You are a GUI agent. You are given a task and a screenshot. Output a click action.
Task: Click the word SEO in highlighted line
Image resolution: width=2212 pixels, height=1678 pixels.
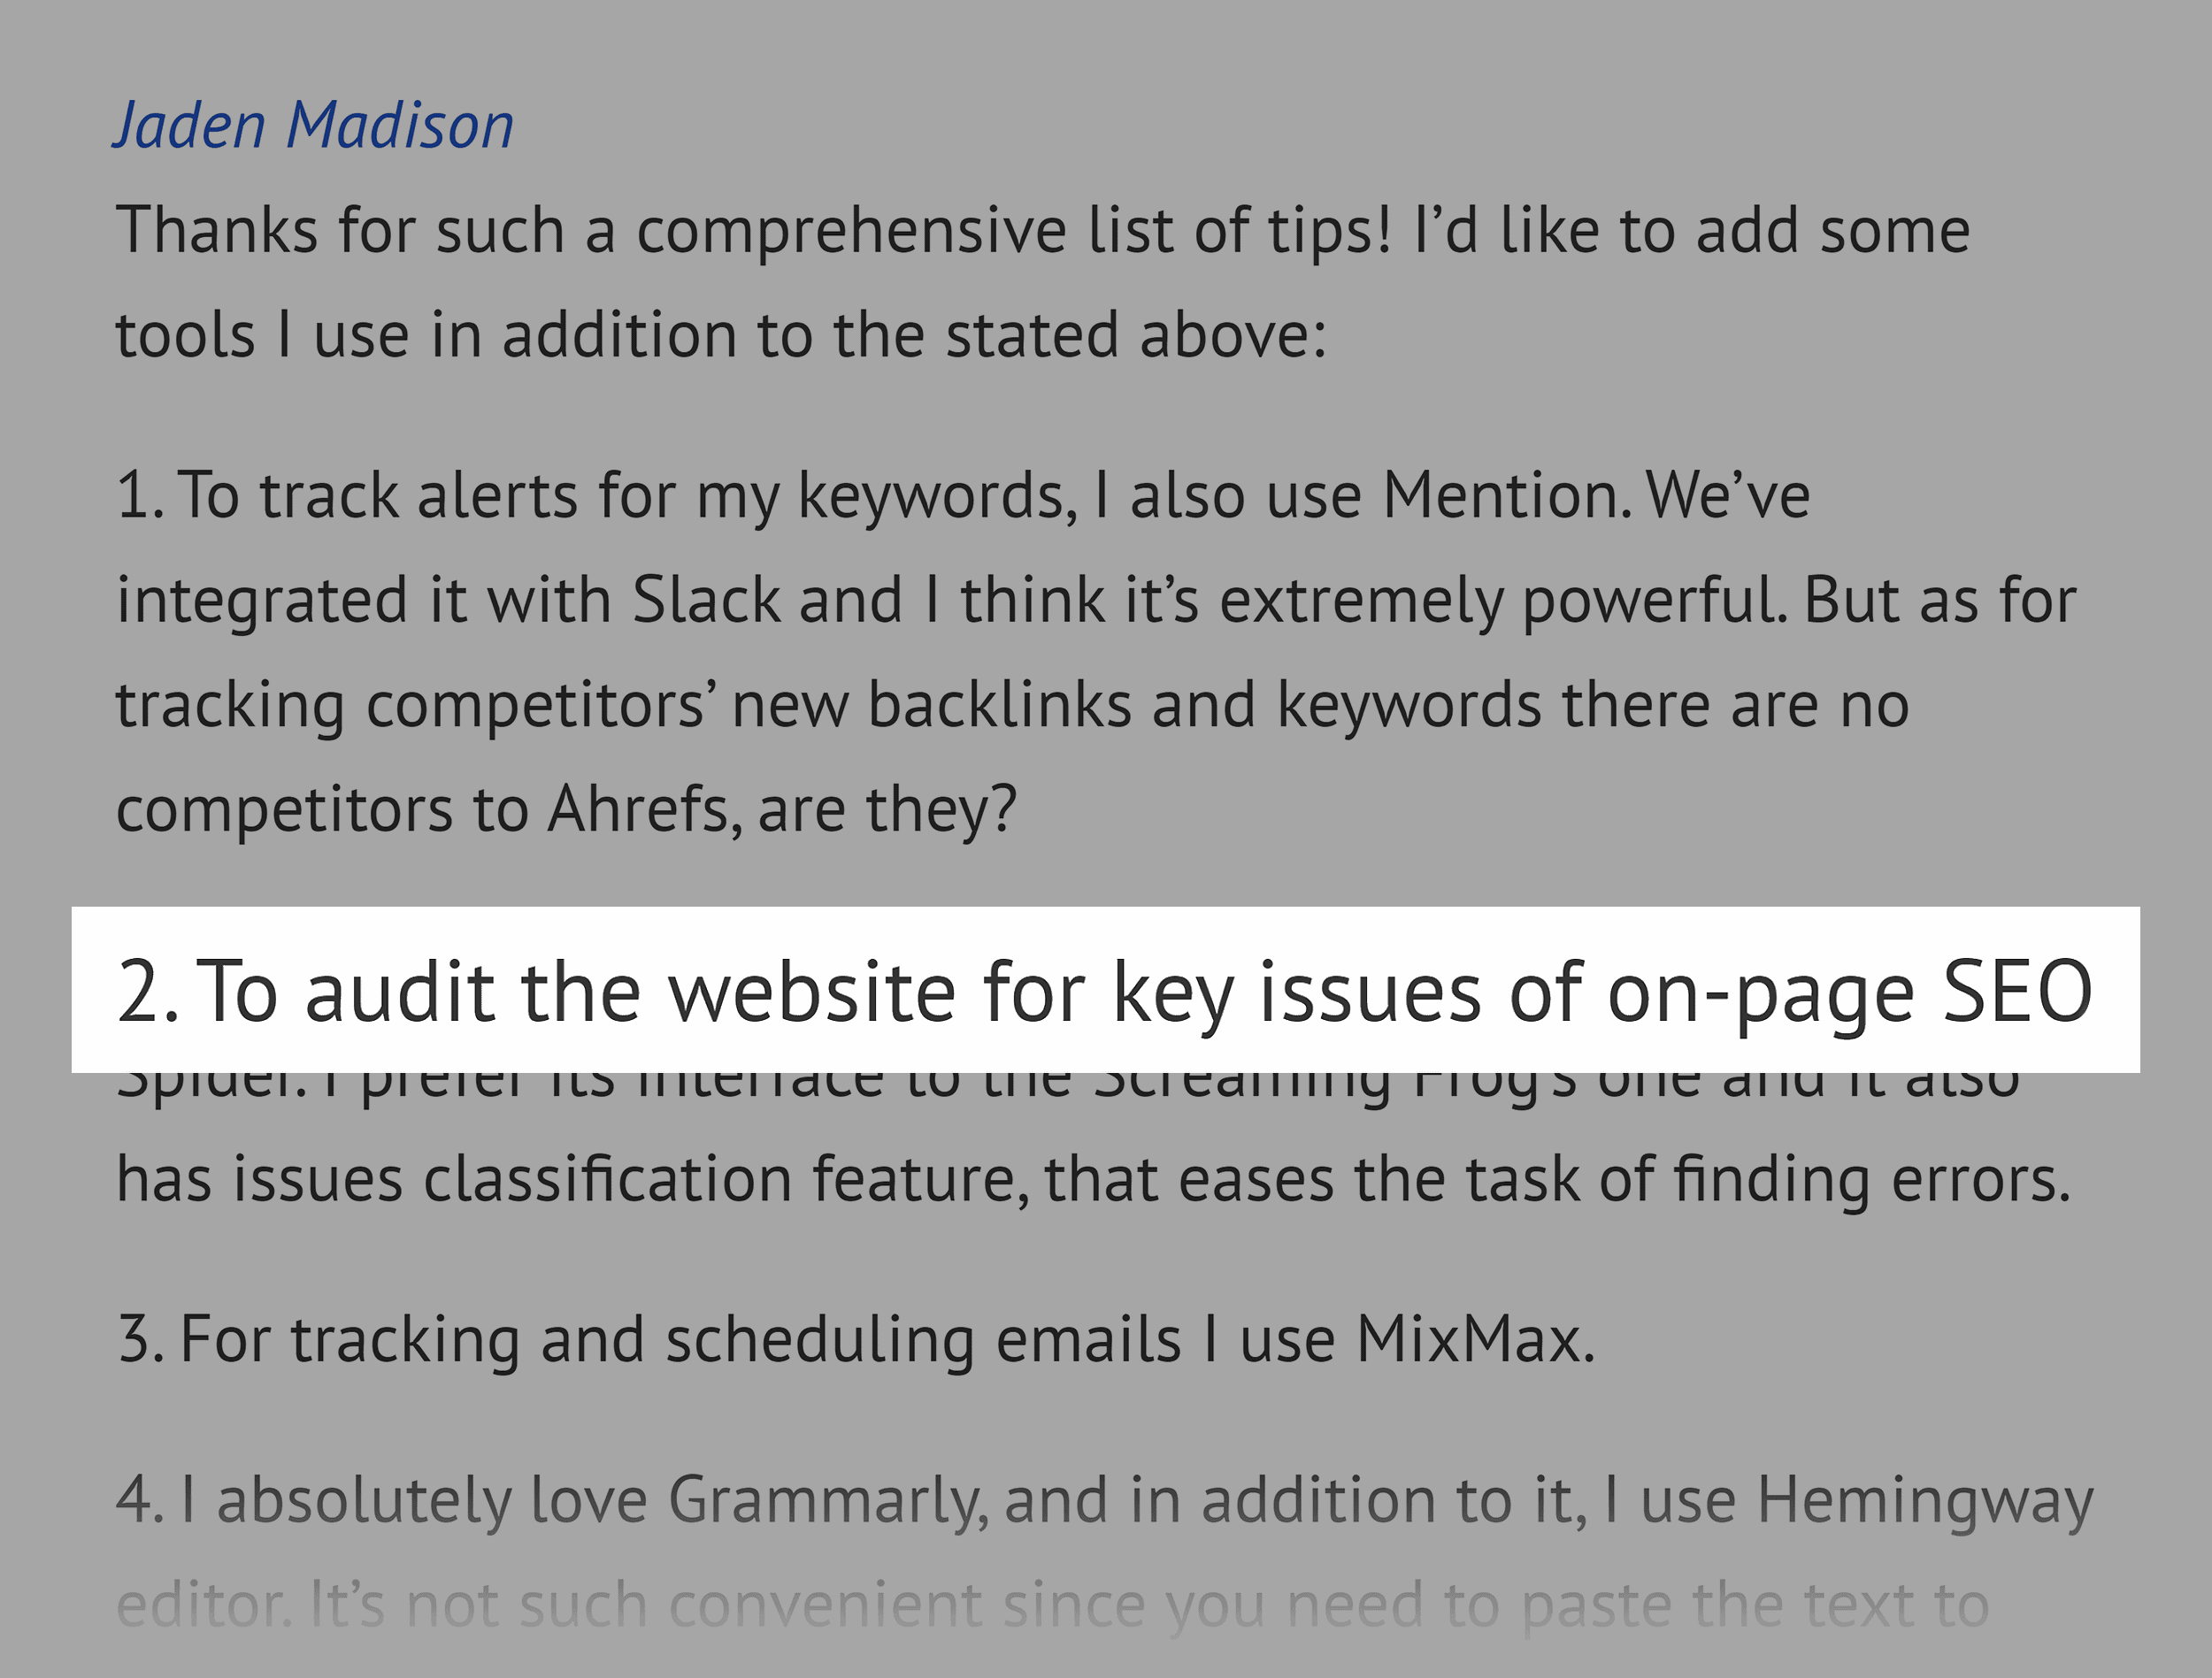pos(2017,991)
